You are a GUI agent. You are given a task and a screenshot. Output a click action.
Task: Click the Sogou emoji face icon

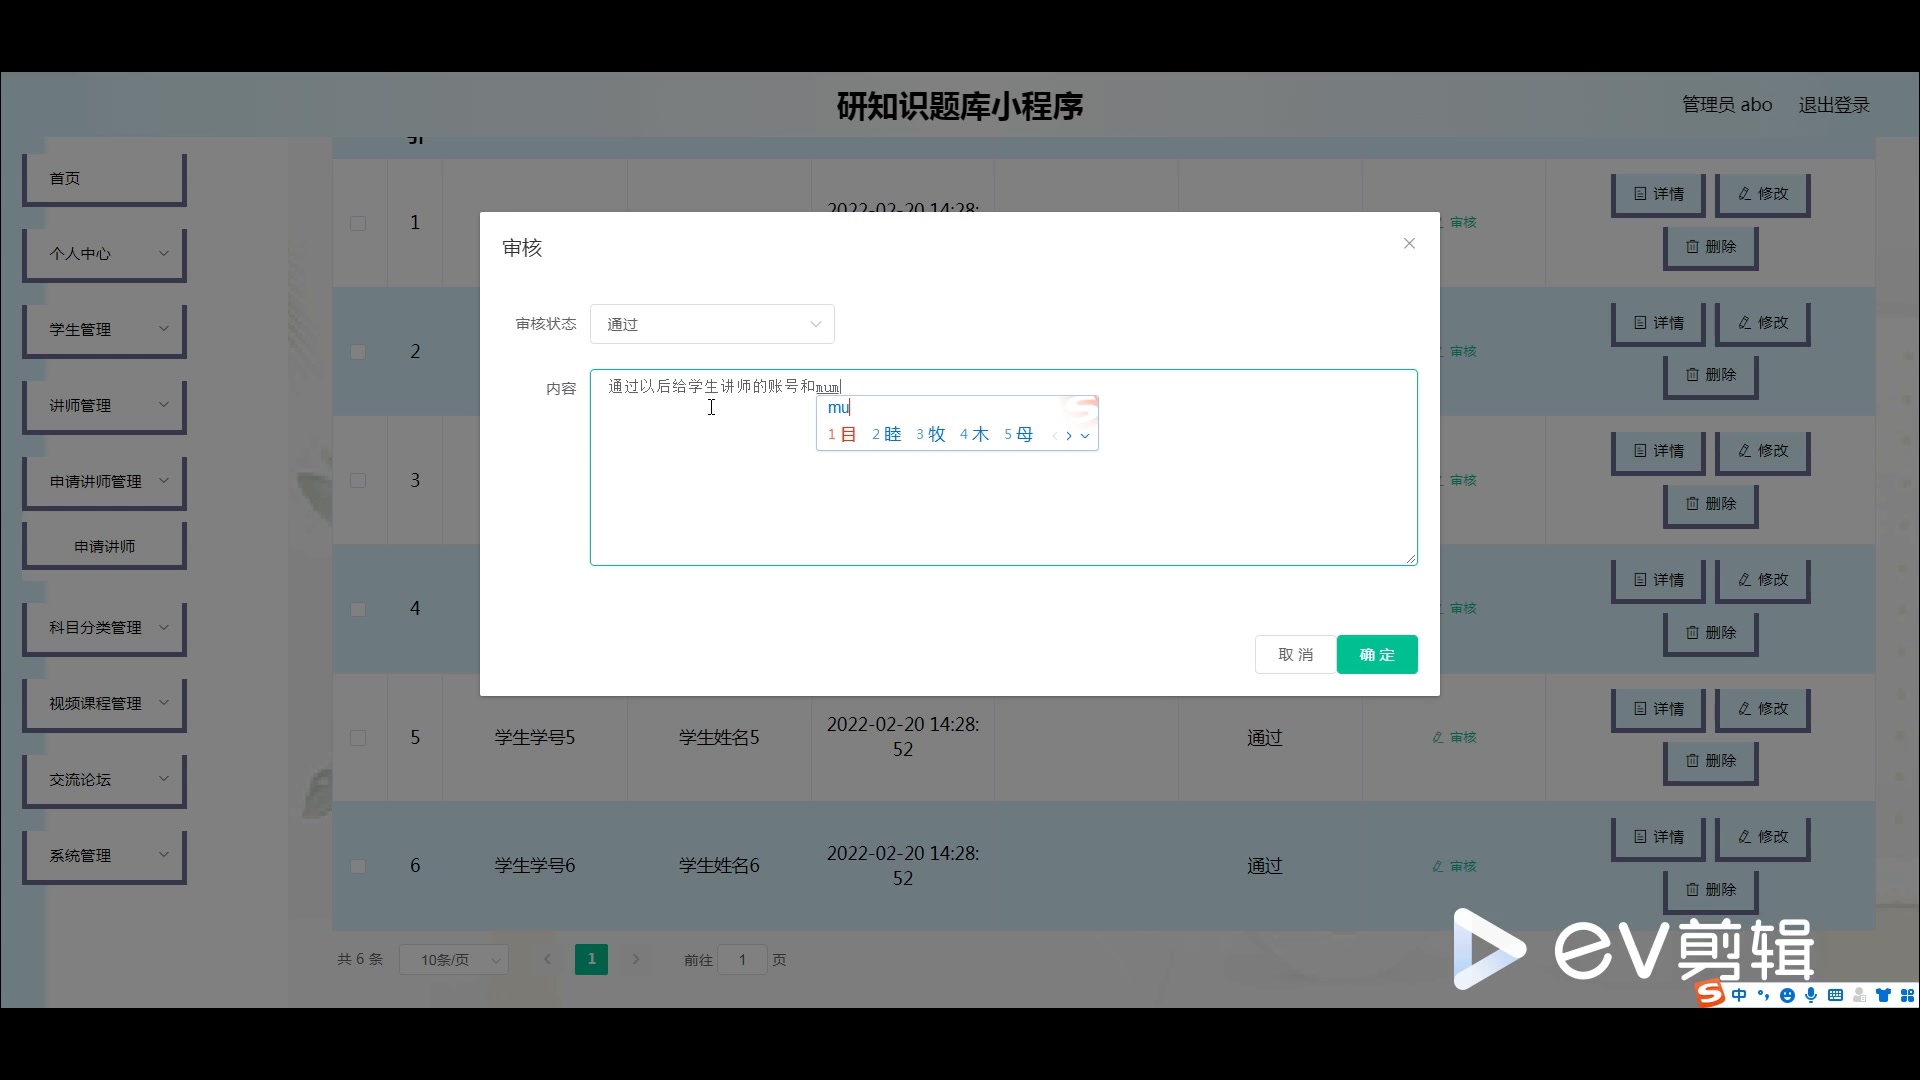1787,995
